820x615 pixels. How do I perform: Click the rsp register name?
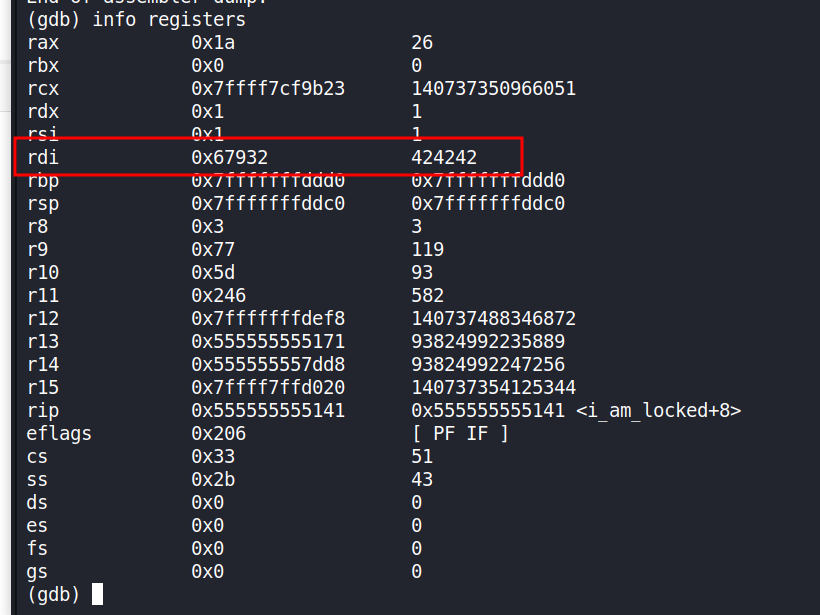click(x=43, y=204)
